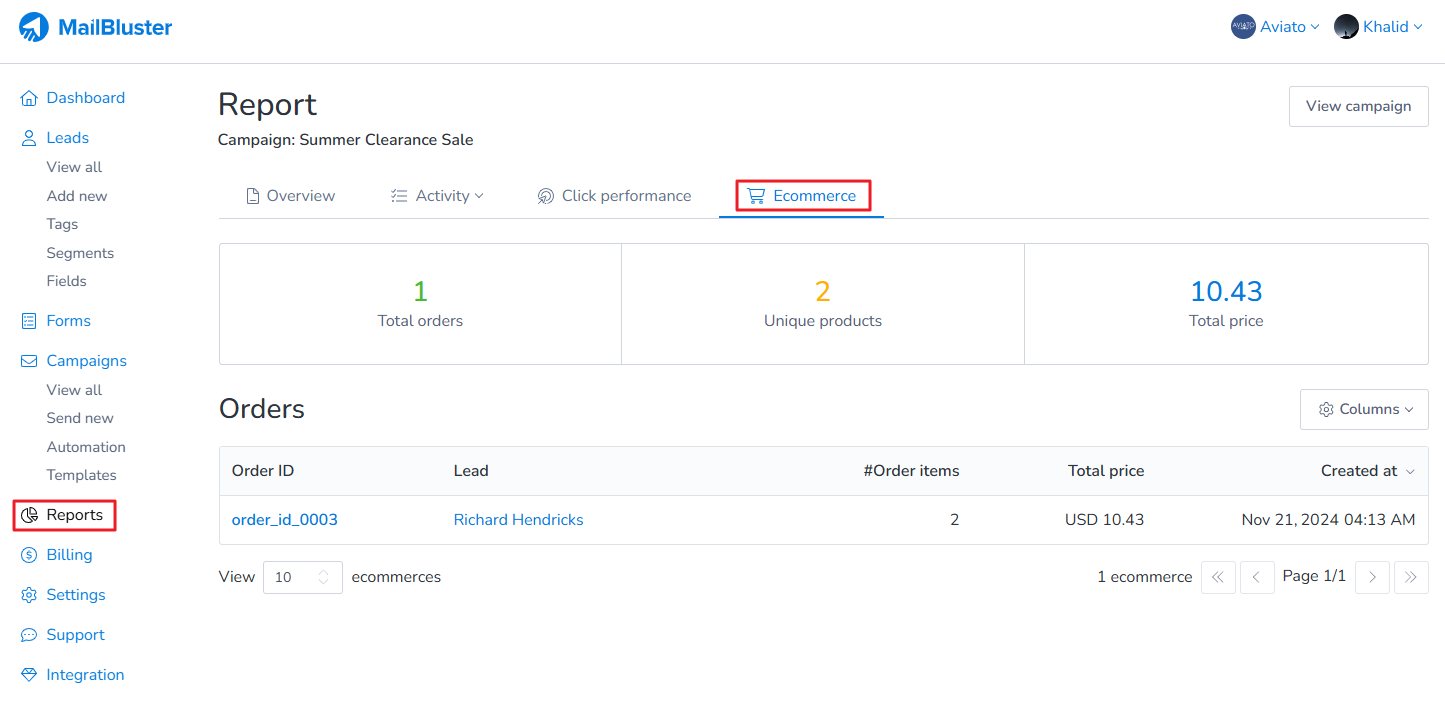This screenshot has width=1445, height=716.
Task: Click the Integration diamond icon
Action: tap(29, 675)
